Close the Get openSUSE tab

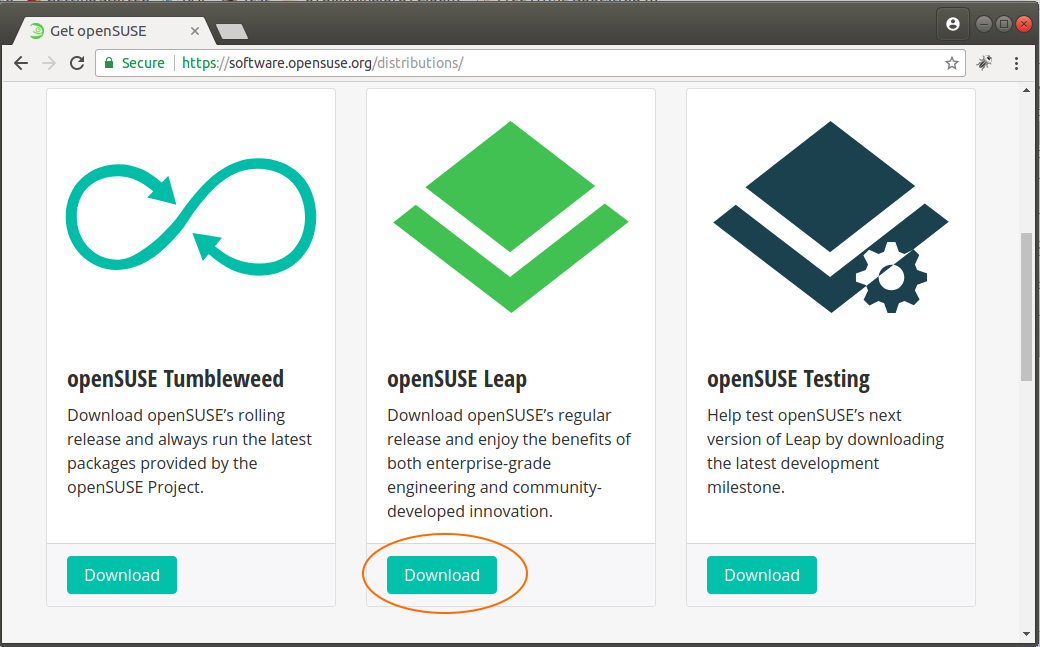(195, 31)
